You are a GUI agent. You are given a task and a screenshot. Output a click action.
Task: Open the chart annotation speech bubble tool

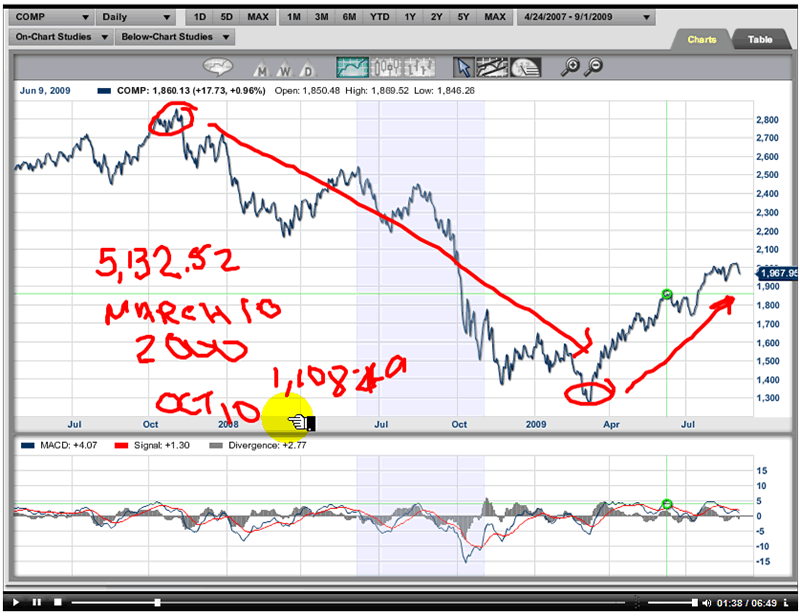[218, 66]
